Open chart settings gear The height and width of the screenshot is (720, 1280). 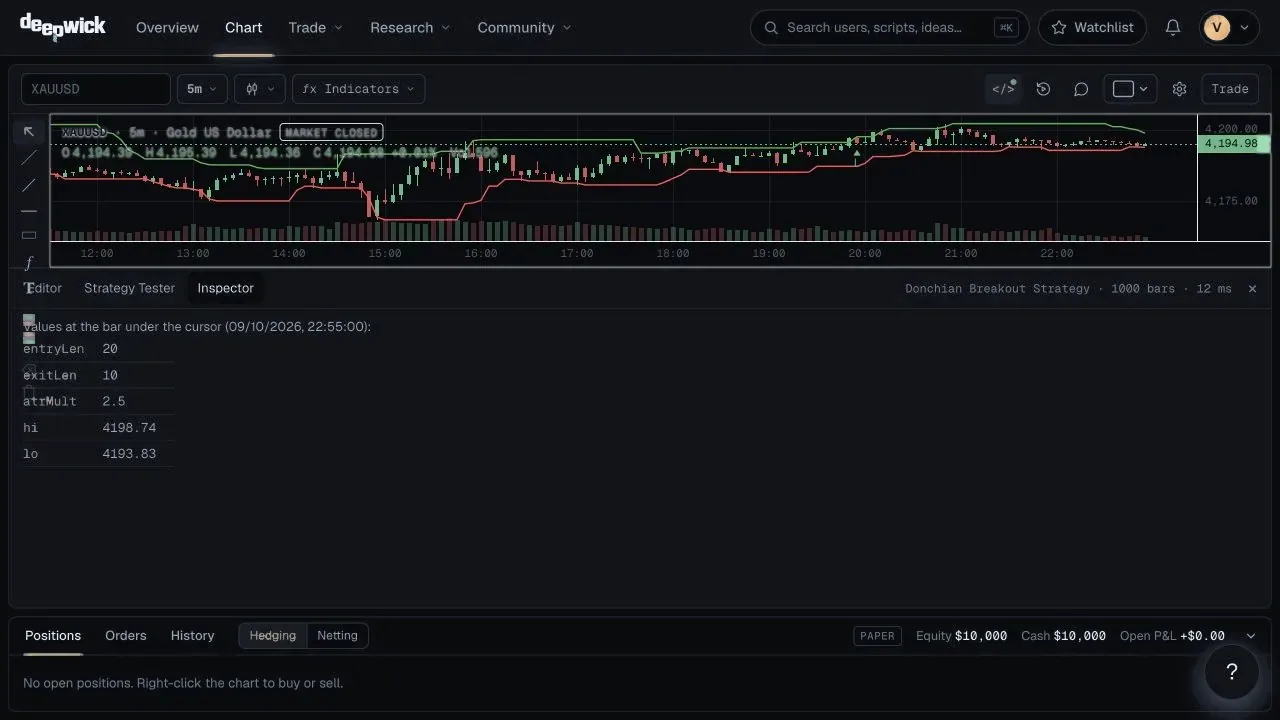click(x=1179, y=89)
